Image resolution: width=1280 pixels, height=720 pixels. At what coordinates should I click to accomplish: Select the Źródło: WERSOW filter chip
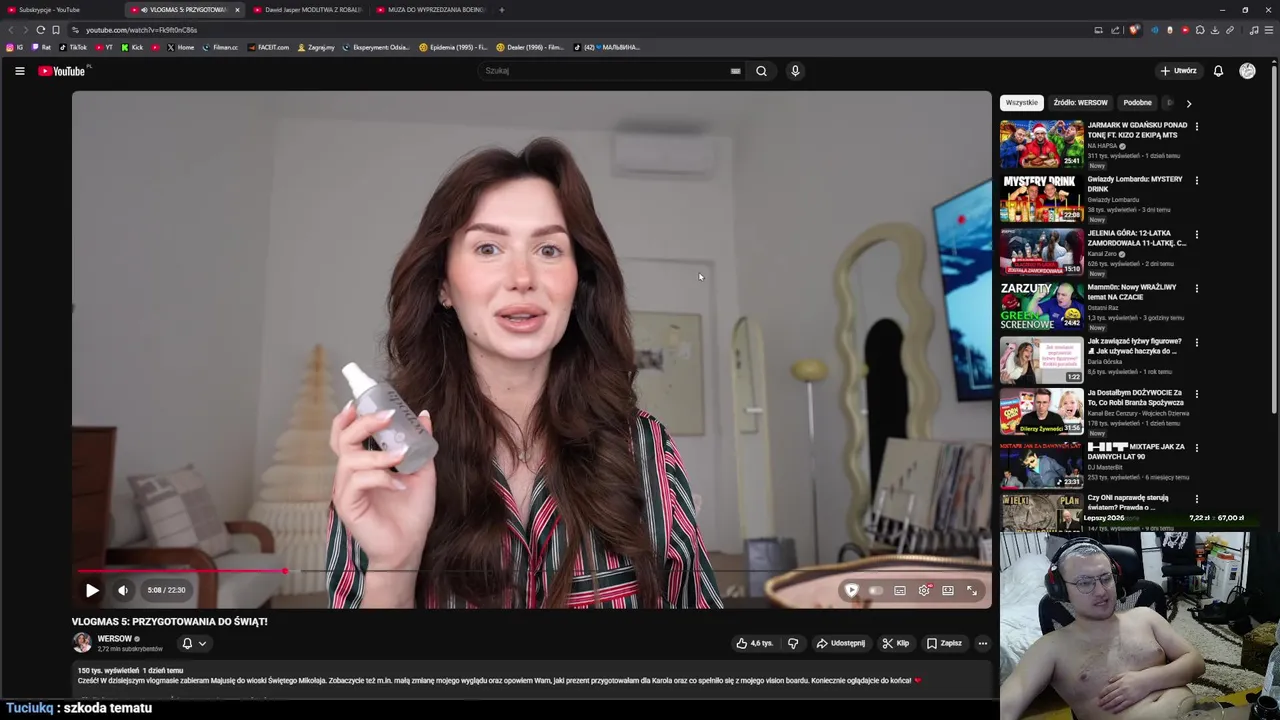pos(1080,102)
